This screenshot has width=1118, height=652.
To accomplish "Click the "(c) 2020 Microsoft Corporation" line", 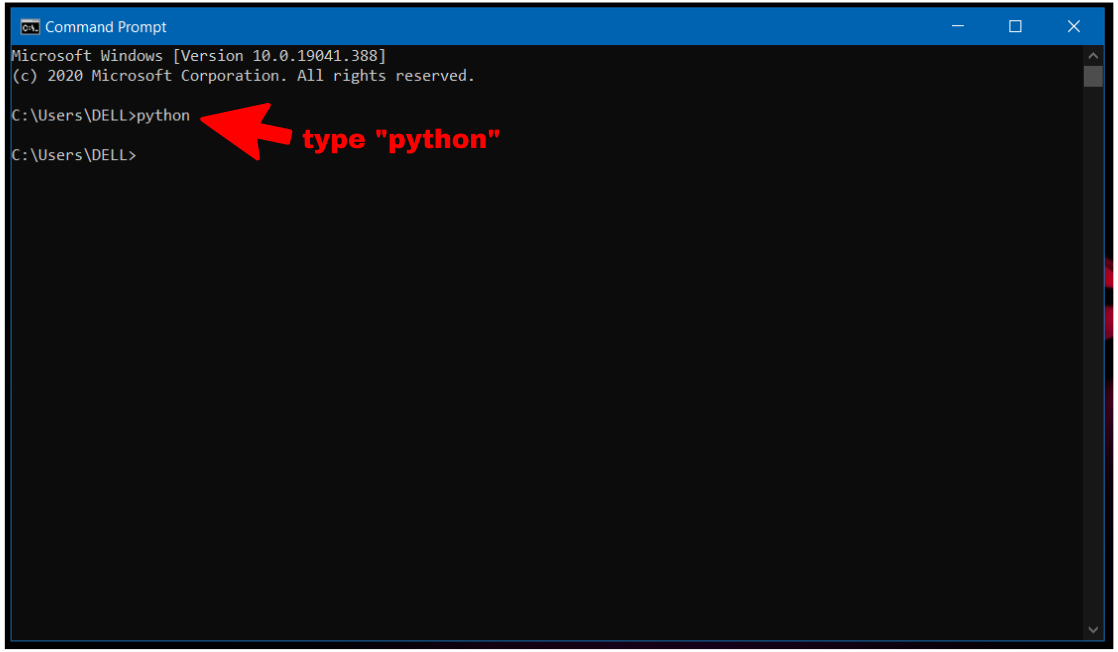I will (x=243, y=76).
